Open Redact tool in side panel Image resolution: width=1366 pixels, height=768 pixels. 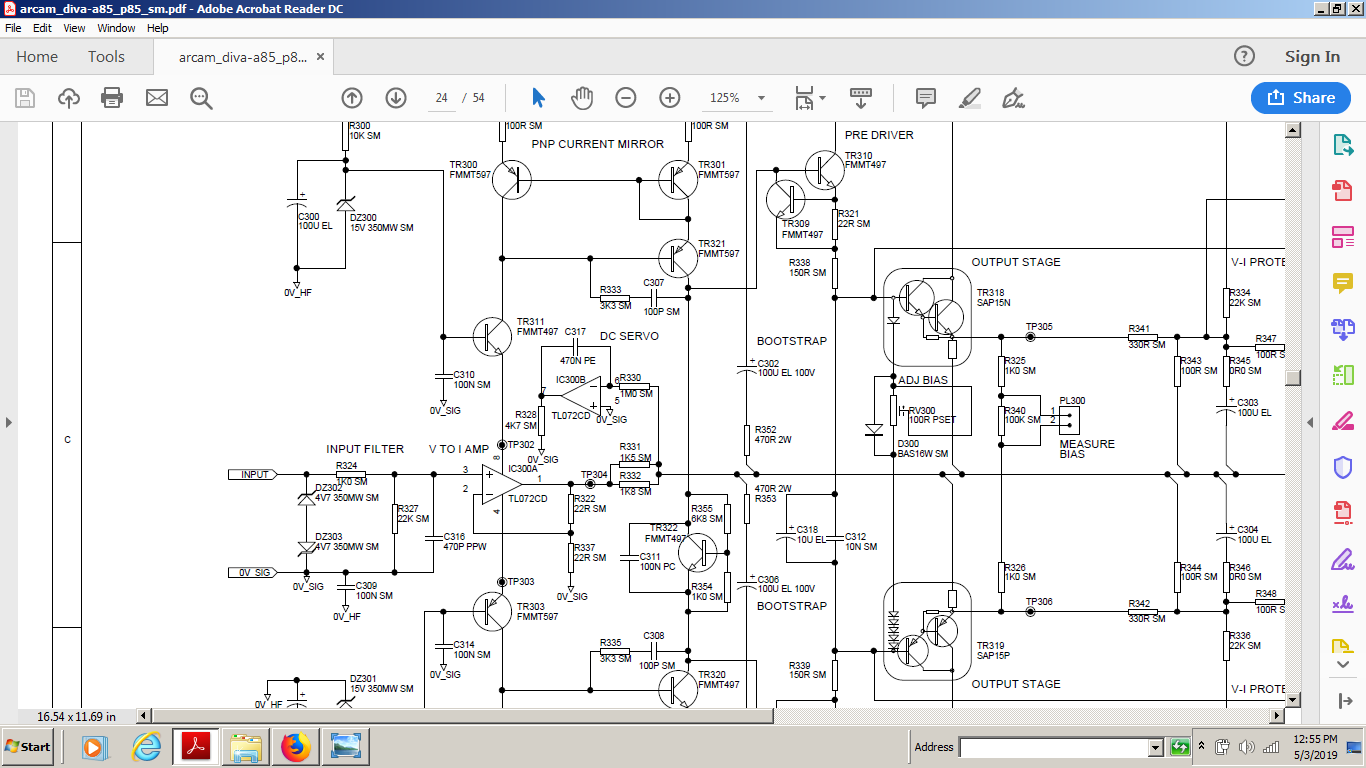coord(1342,421)
